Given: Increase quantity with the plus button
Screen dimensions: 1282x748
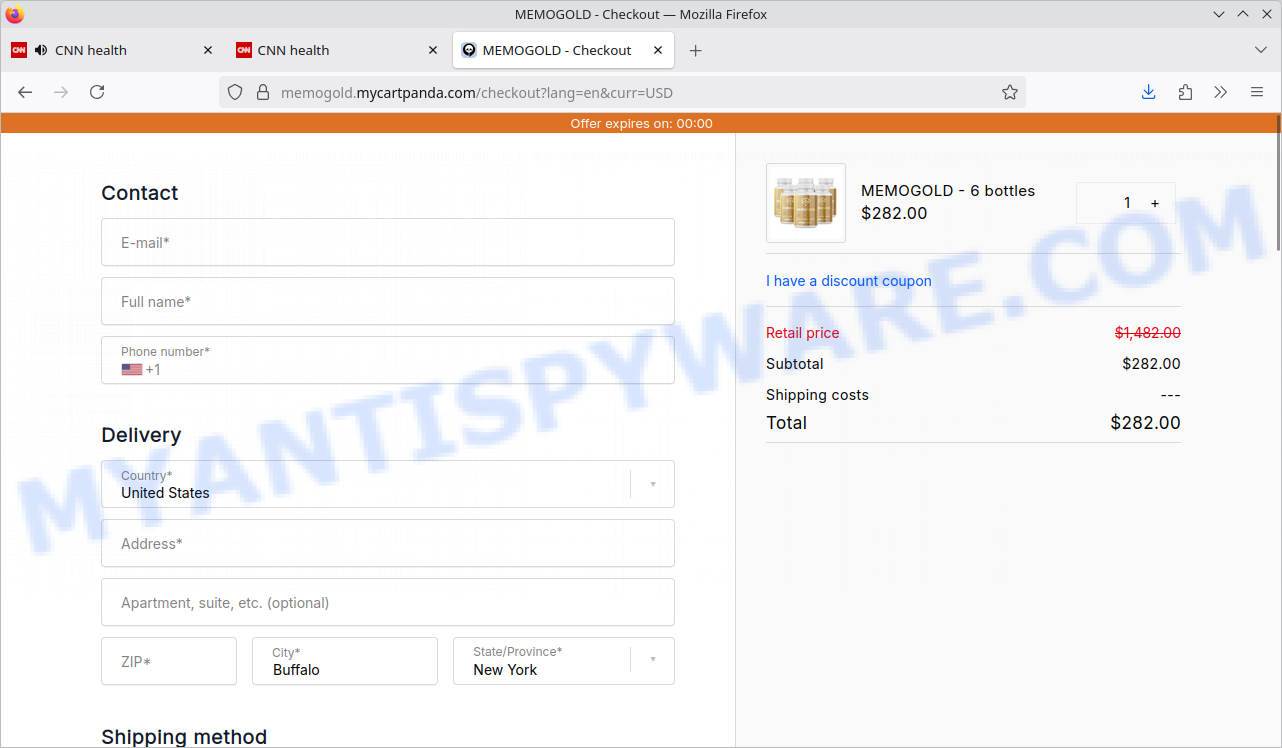Looking at the screenshot, I should (x=1155, y=203).
